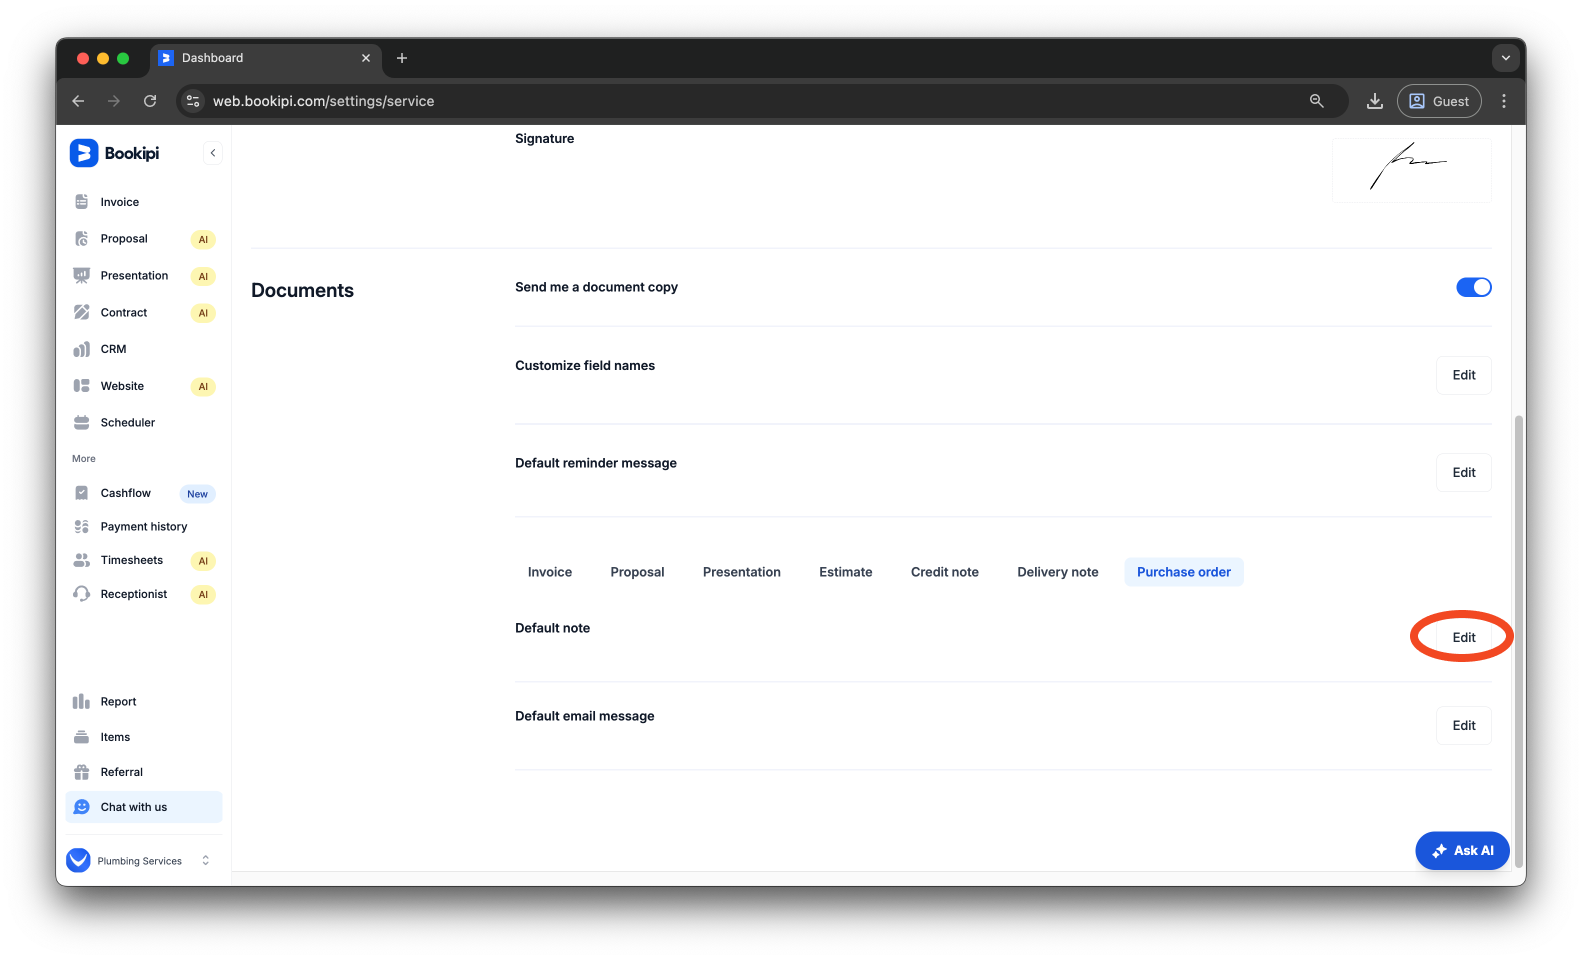The image size is (1582, 960).
Task: Expand the Plumbing Services company switcher
Action: pyautogui.click(x=206, y=860)
